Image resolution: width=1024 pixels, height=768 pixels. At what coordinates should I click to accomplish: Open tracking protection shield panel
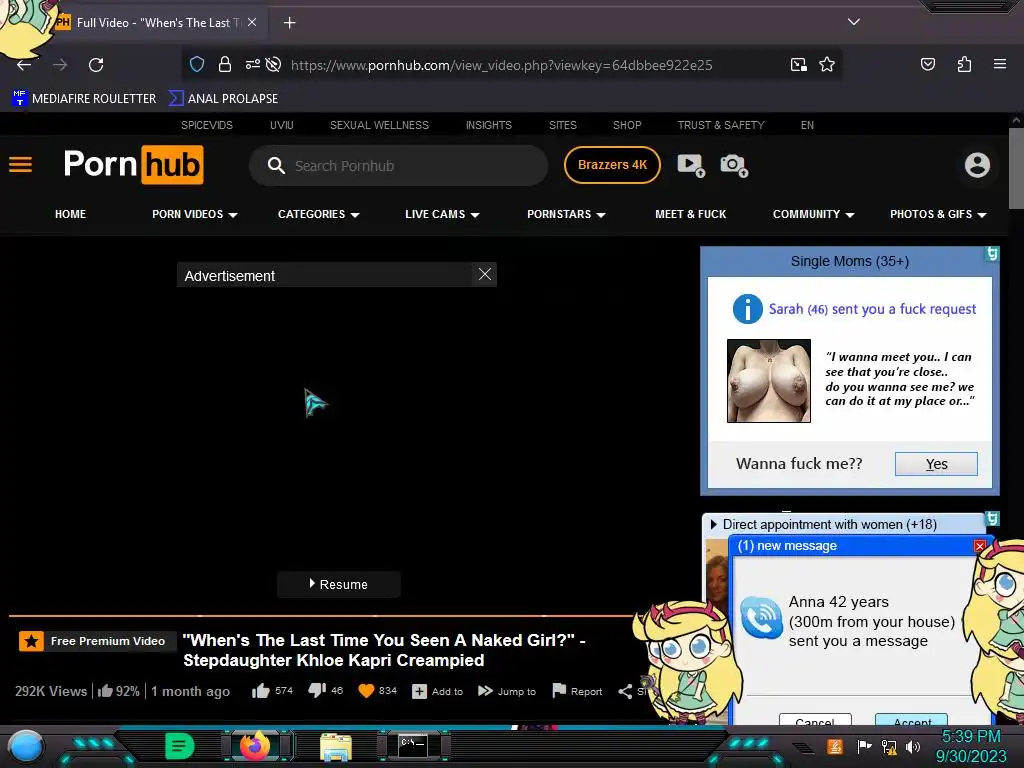[197, 65]
